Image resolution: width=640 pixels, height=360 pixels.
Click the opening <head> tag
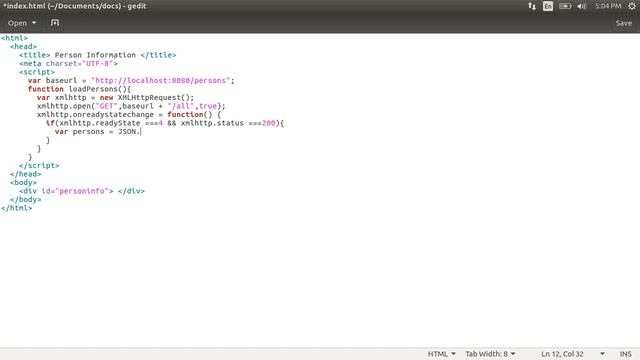pos(24,47)
